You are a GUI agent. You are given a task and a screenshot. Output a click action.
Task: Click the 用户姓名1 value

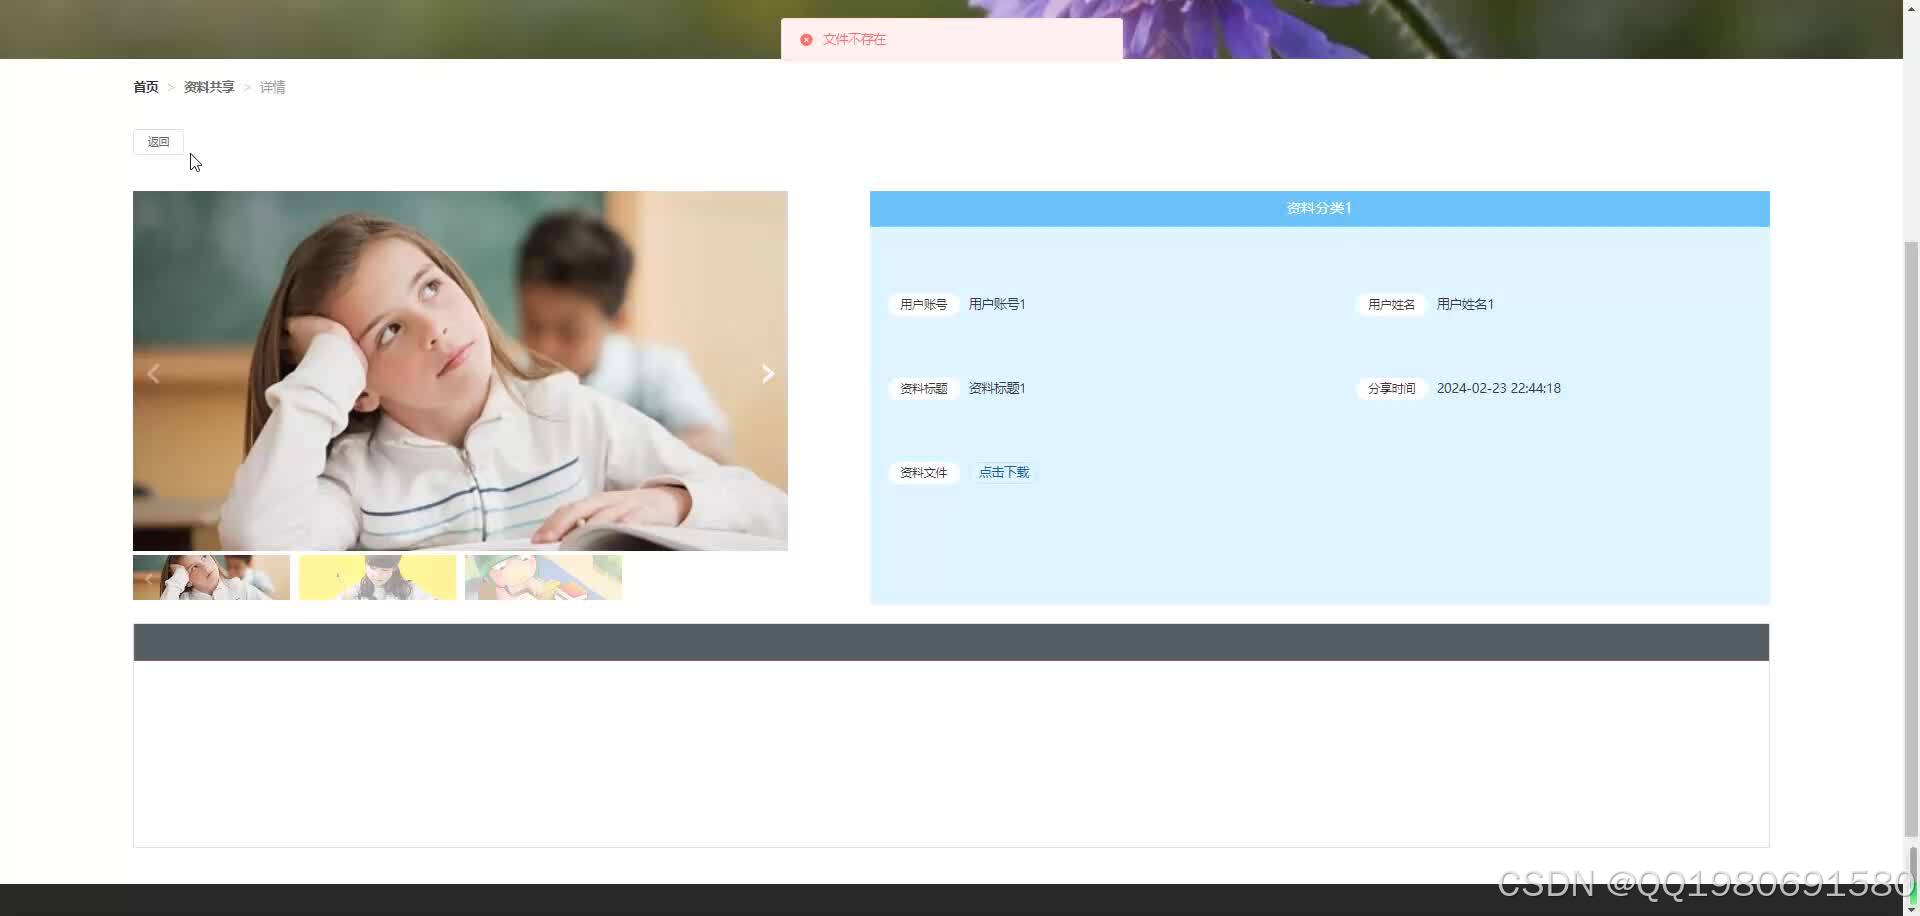tap(1465, 304)
